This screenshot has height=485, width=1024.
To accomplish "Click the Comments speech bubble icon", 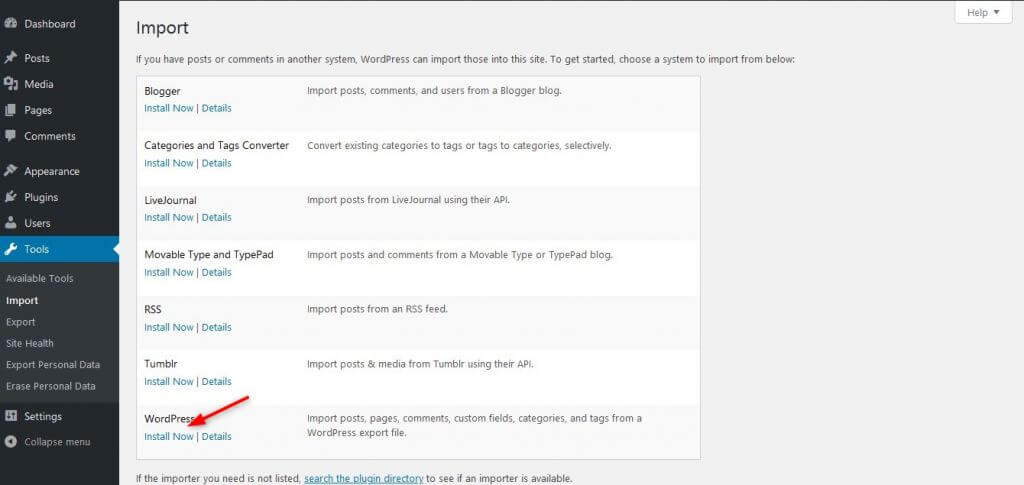I will pos(10,136).
